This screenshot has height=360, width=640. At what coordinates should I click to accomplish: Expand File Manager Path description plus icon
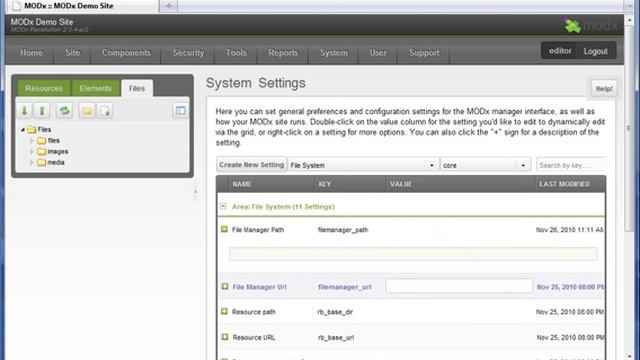224,229
